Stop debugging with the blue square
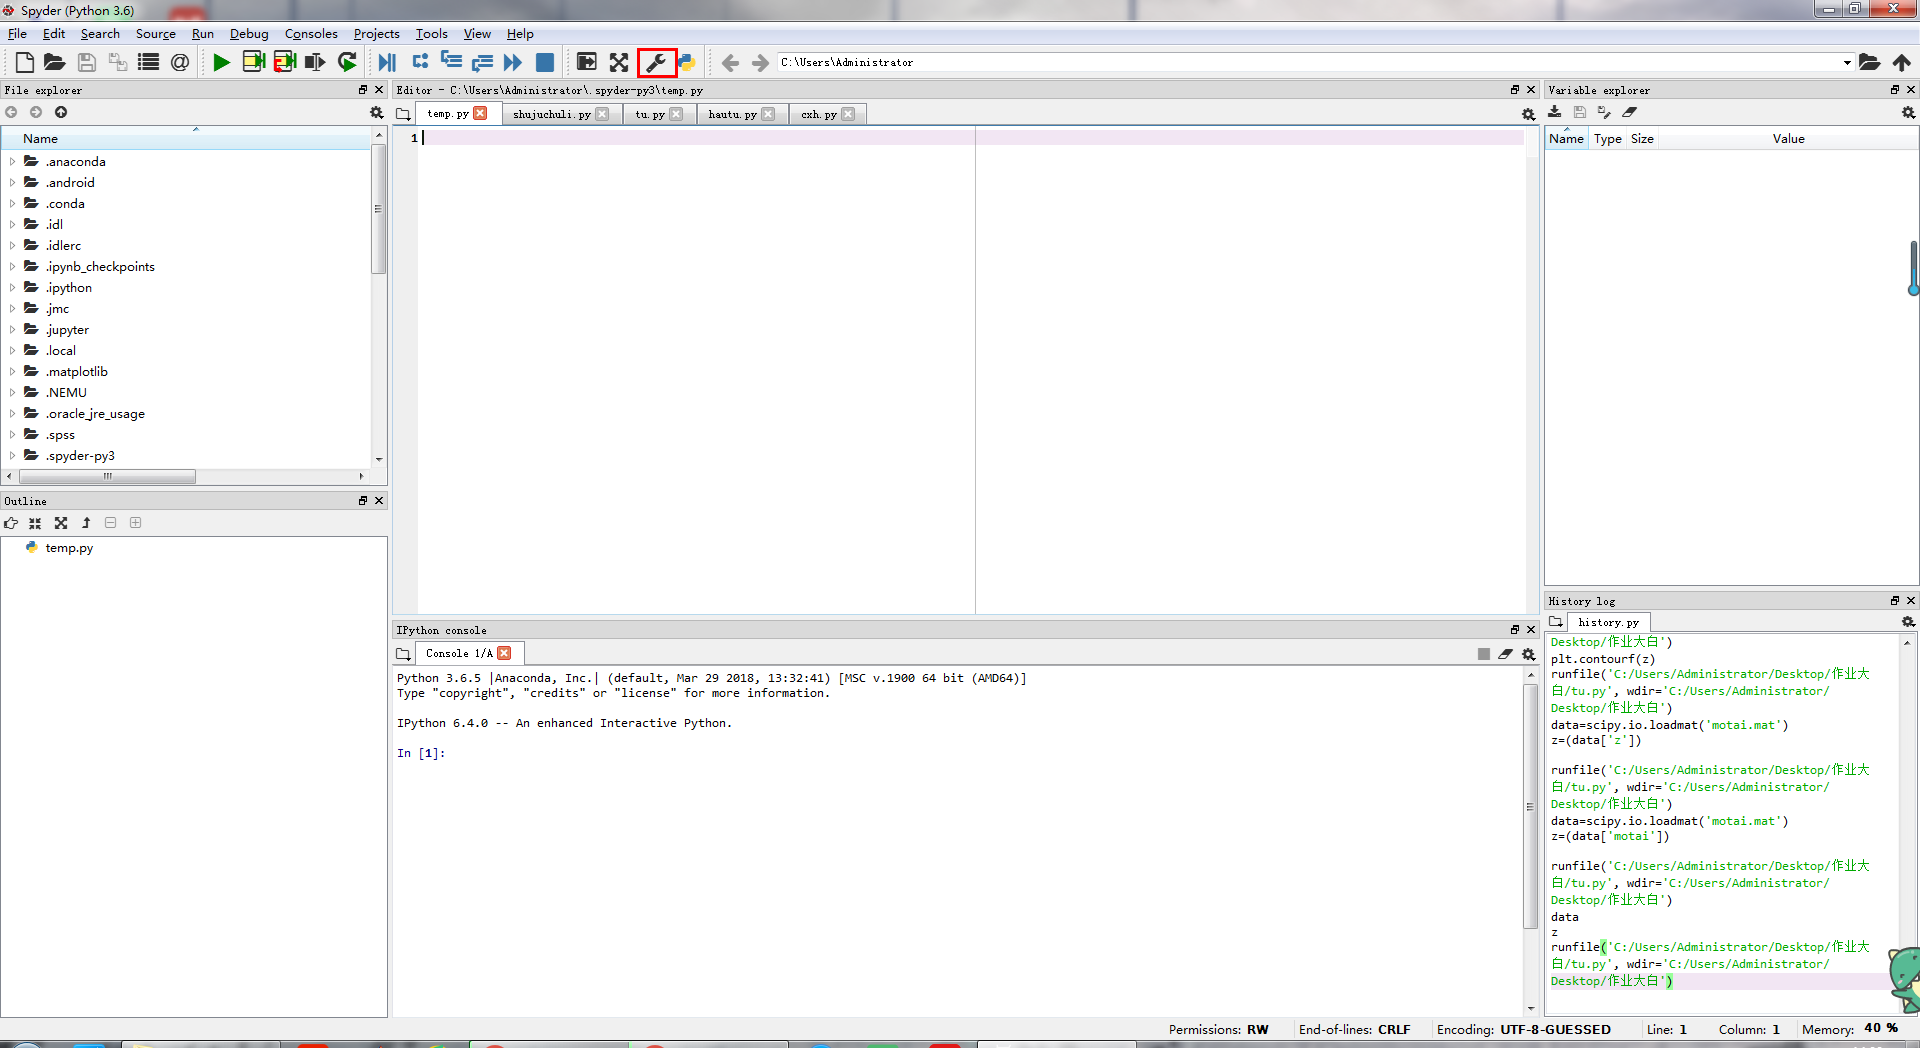The image size is (1920, 1048). (544, 62)
